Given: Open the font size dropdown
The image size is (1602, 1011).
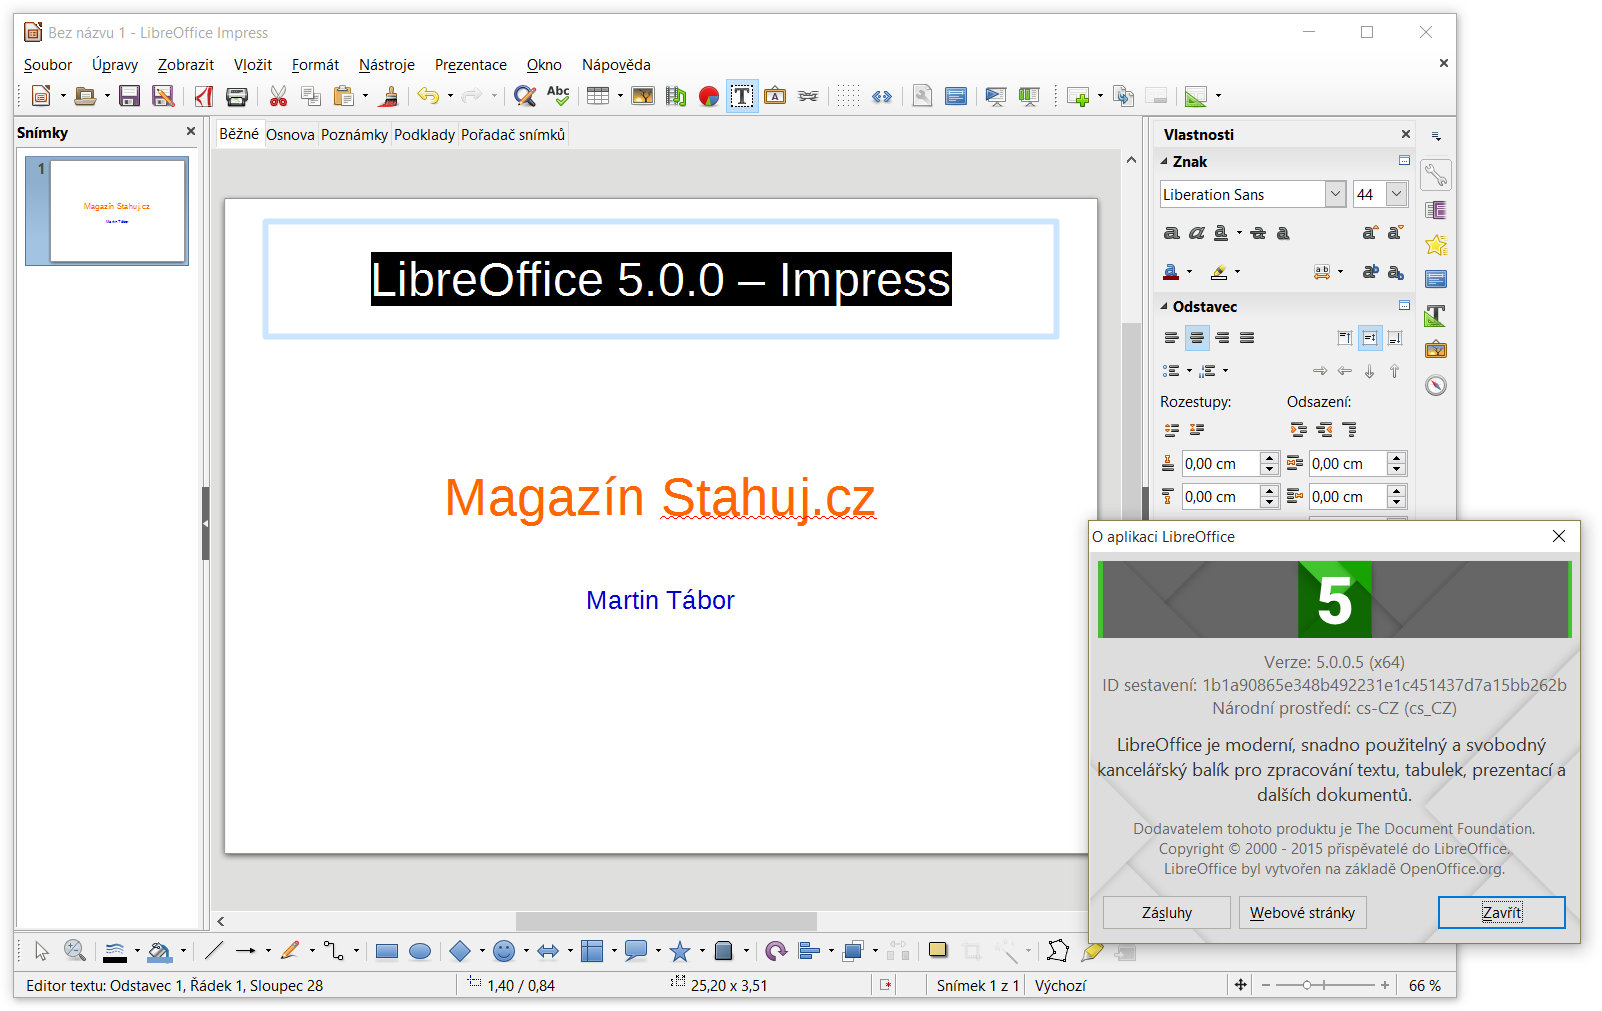Looking at the screenshot, I should click(x=1397, y=194).
